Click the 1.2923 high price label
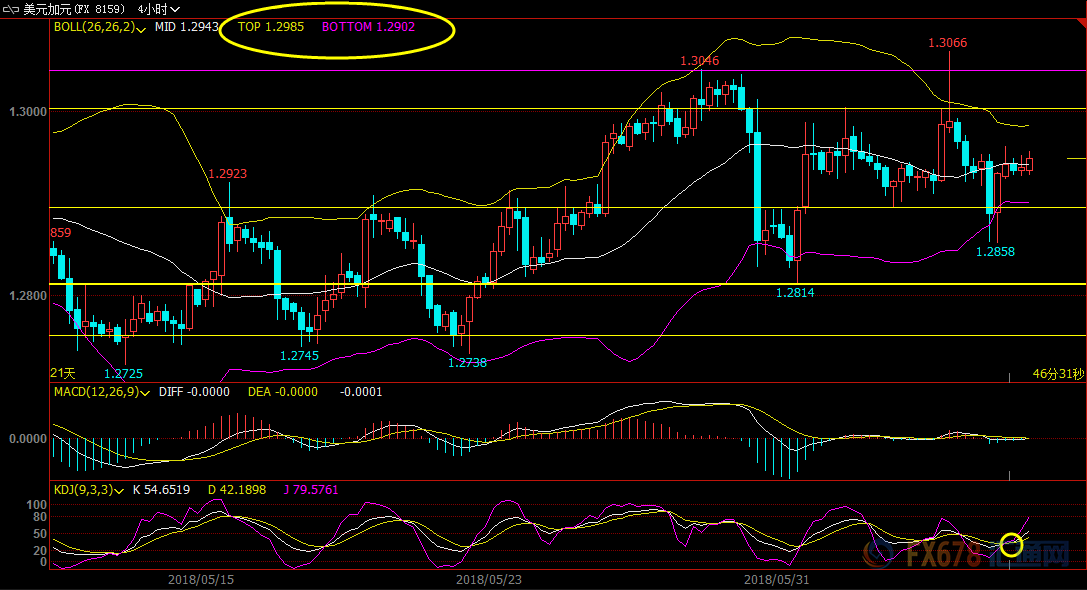Image resolution: width=1087 pixels, height=590 pixels. pyautogui.click(x=227, y=173)
